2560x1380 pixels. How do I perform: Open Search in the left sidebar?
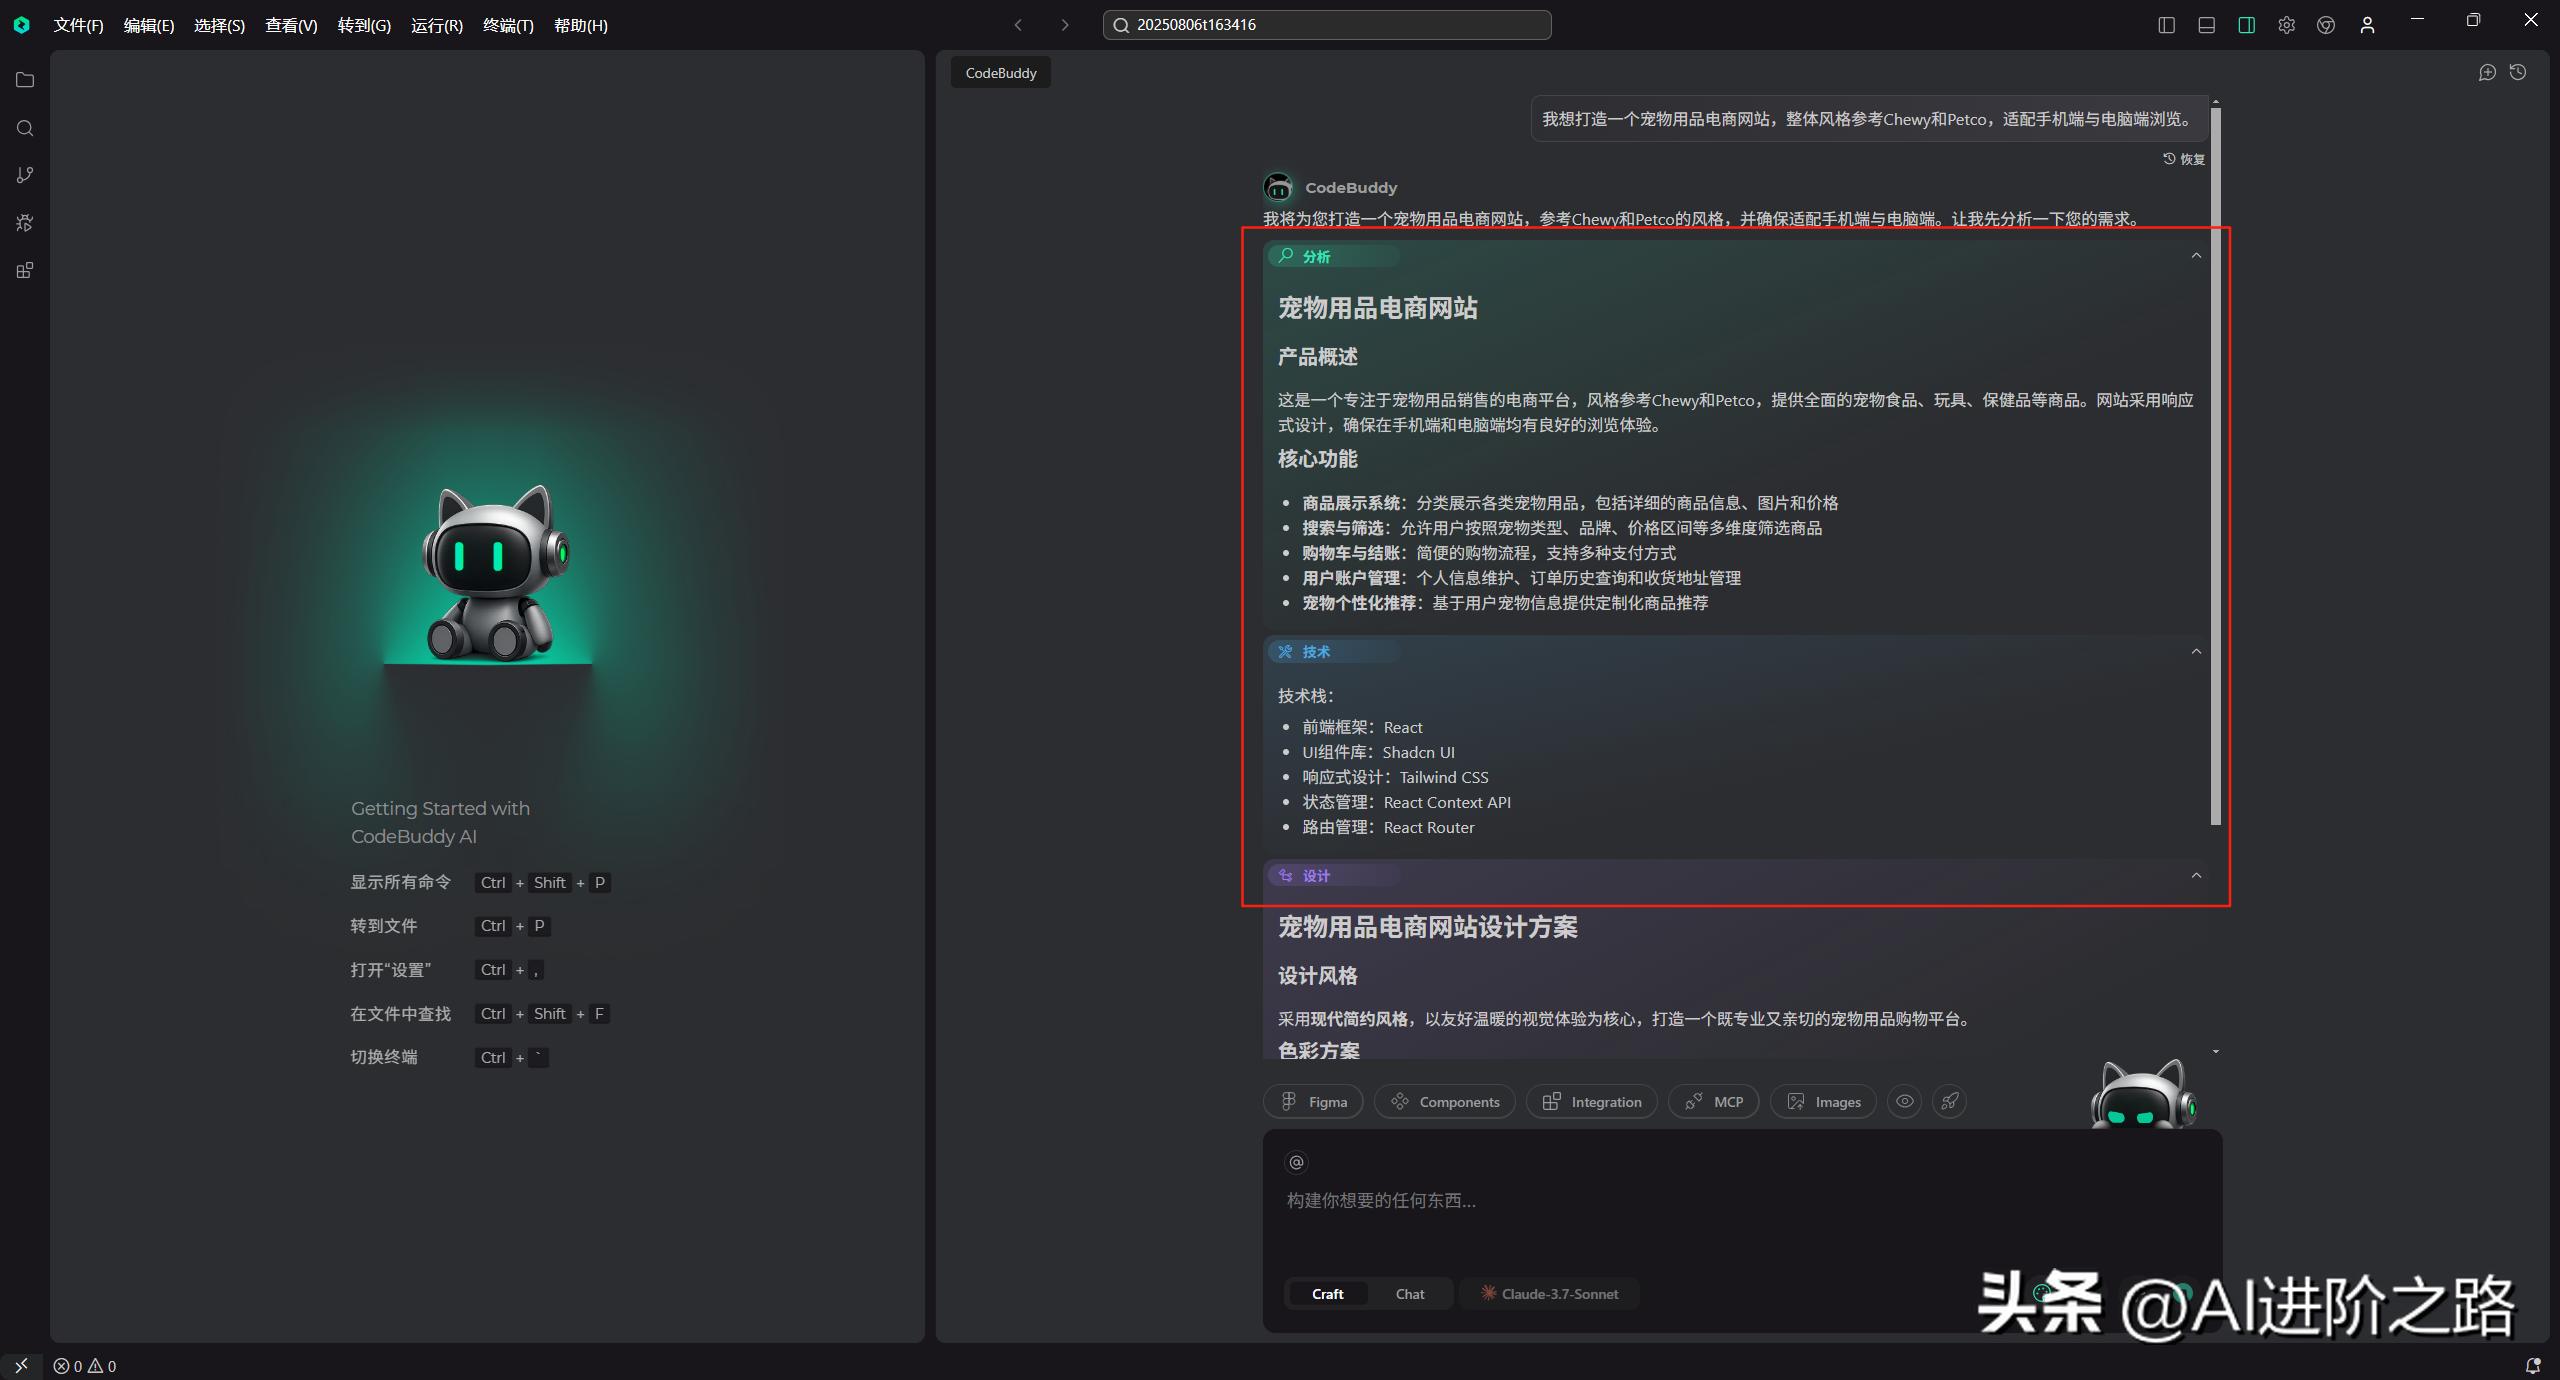pos(25,128)
